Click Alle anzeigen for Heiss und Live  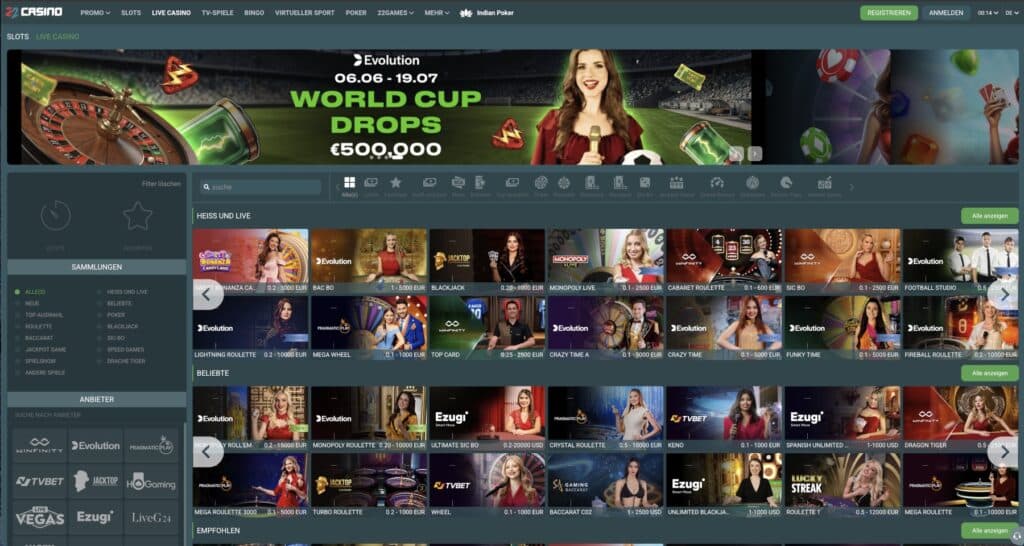[989, 216]
